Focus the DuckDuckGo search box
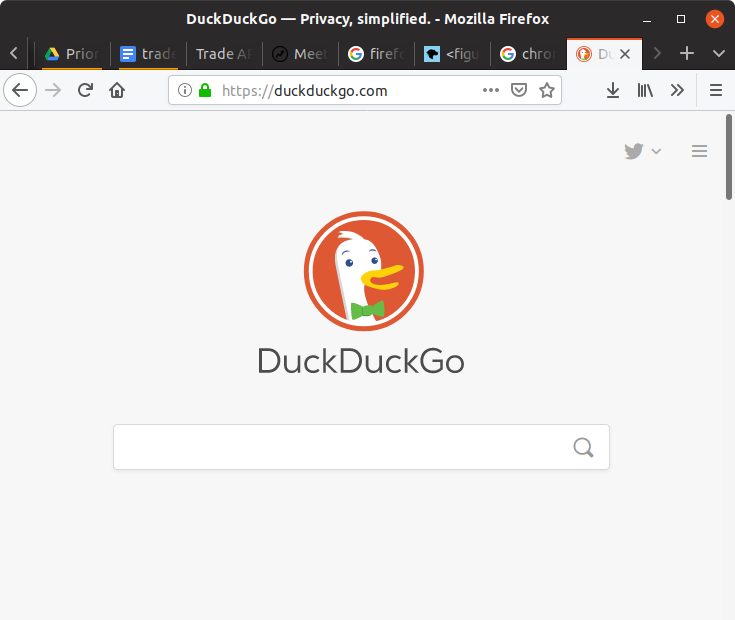The image size is (735, 620). pyautogui.click(x=361, y=447)
